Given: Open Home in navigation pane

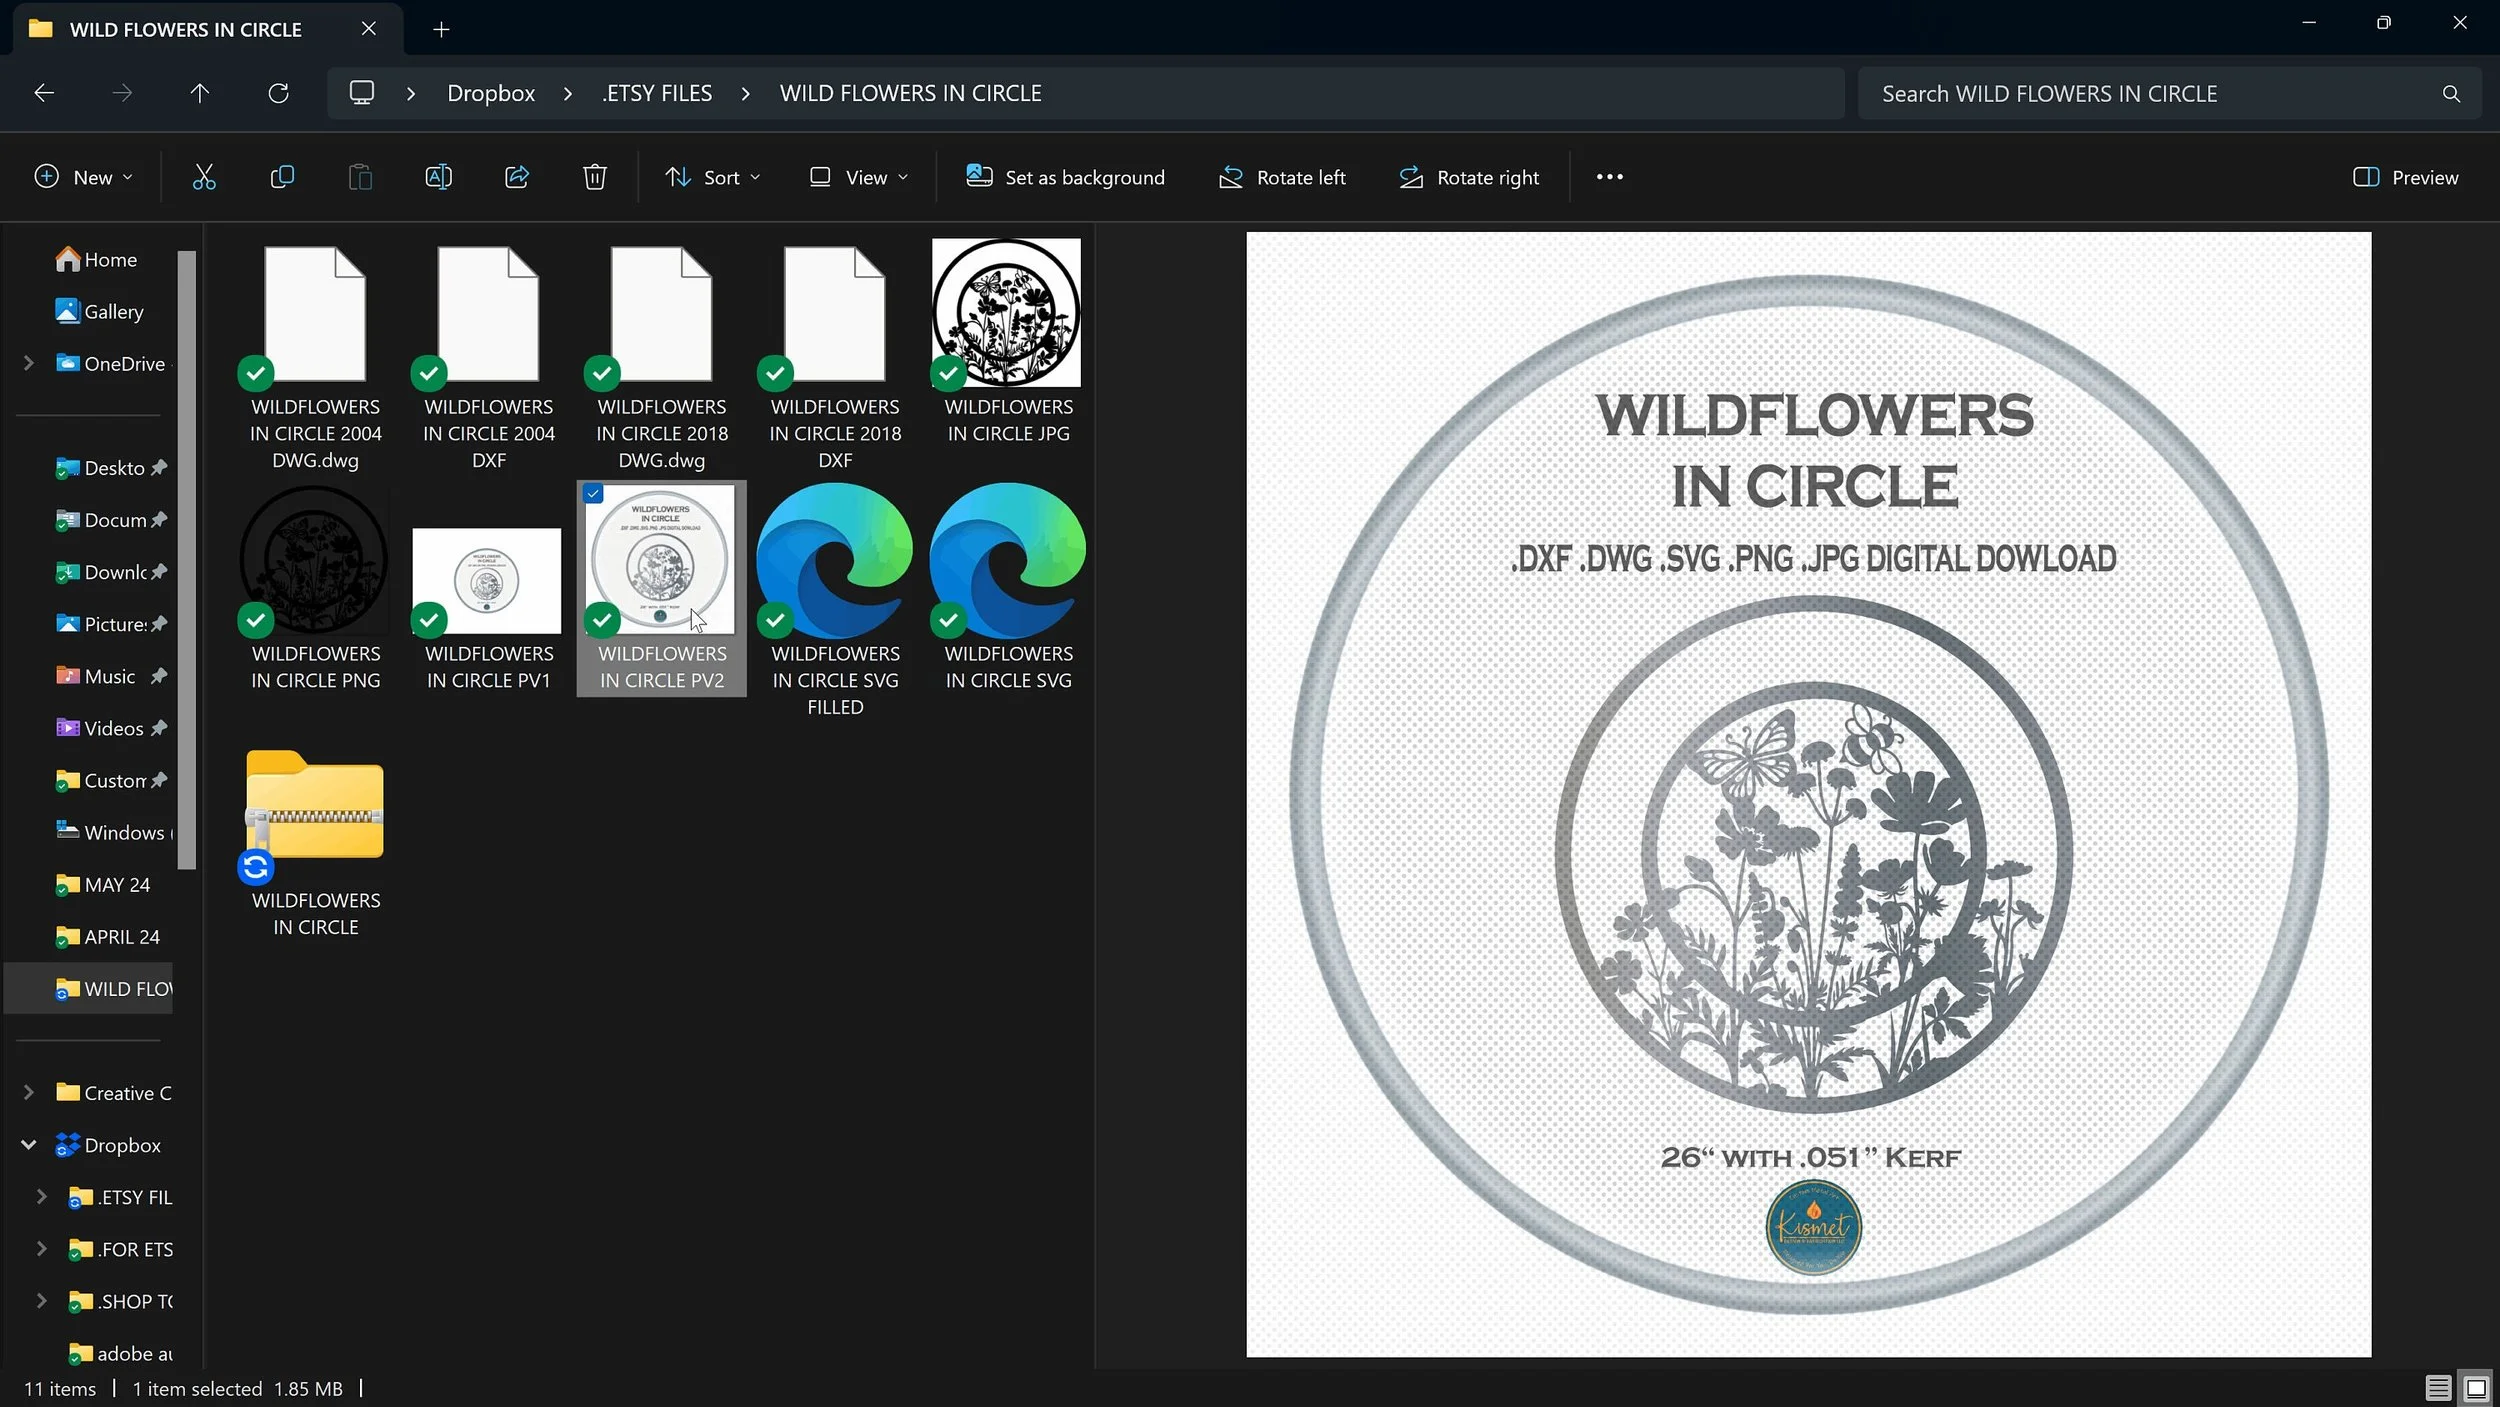Looking at the screenshot, I should (x=96, y=260).
